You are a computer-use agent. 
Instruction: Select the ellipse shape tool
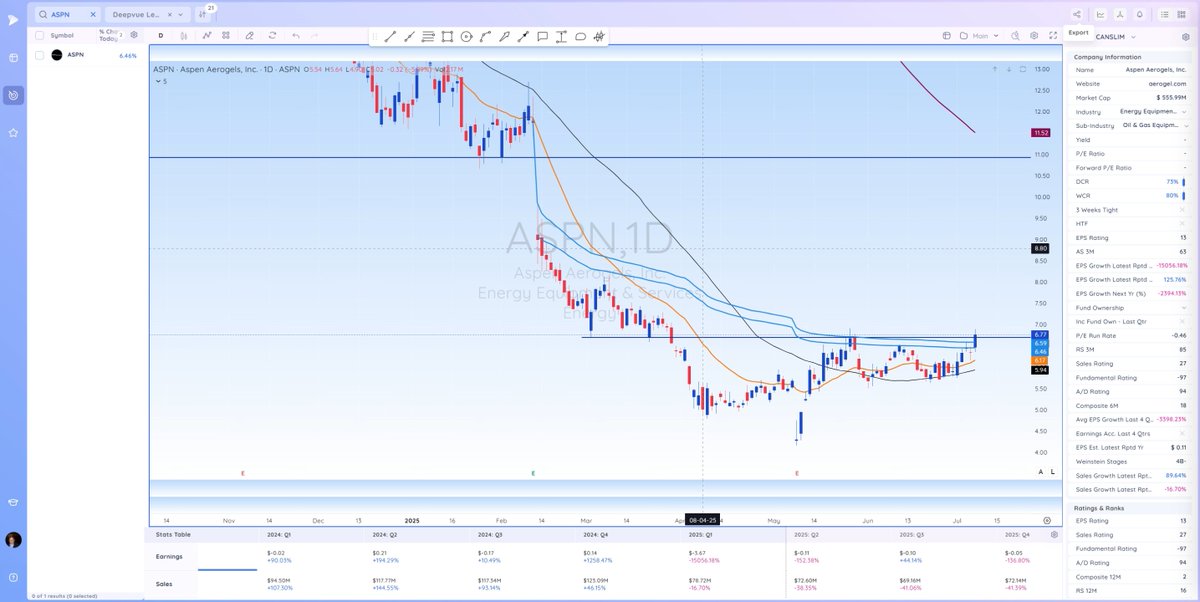tap(580, 36)
